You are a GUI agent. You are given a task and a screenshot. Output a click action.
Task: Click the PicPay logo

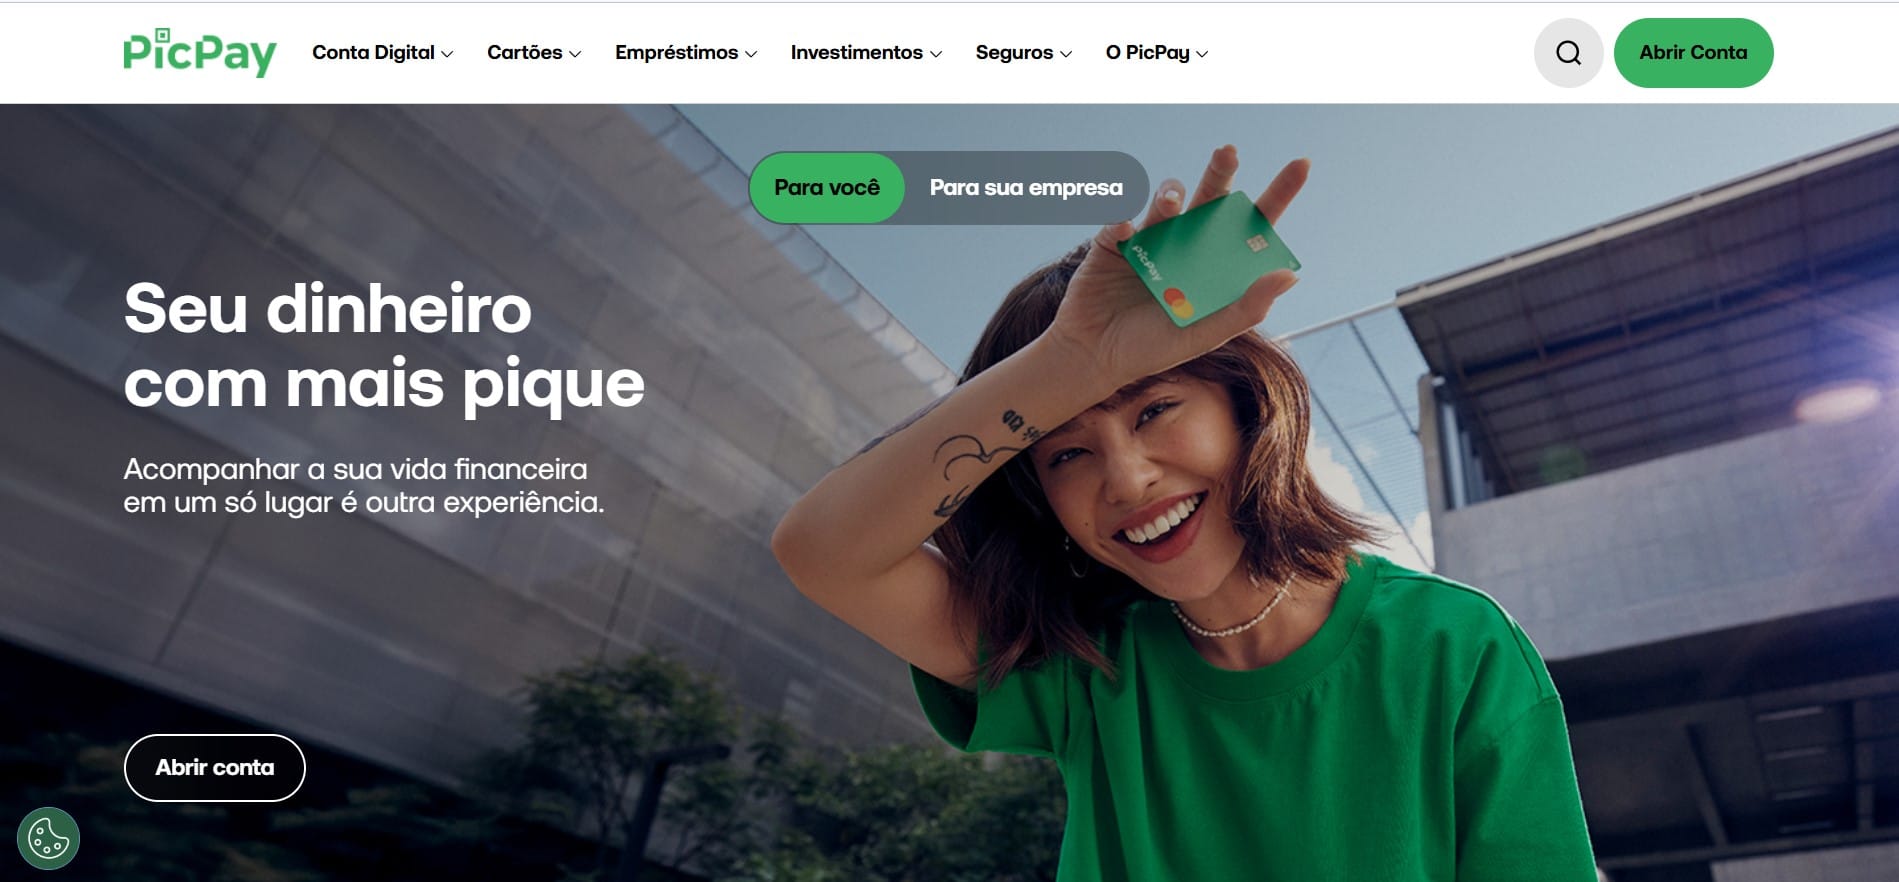click(200, 52)
